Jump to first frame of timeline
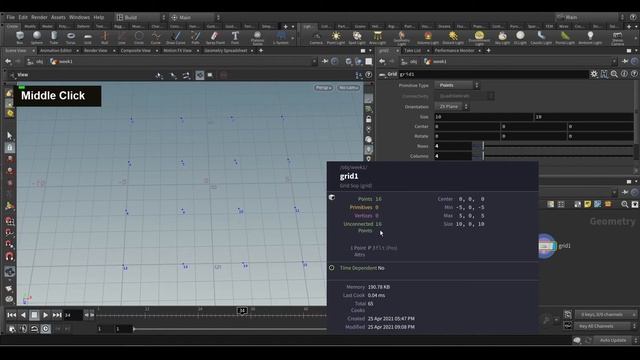The image size is (640, 360). click(11, 315)
